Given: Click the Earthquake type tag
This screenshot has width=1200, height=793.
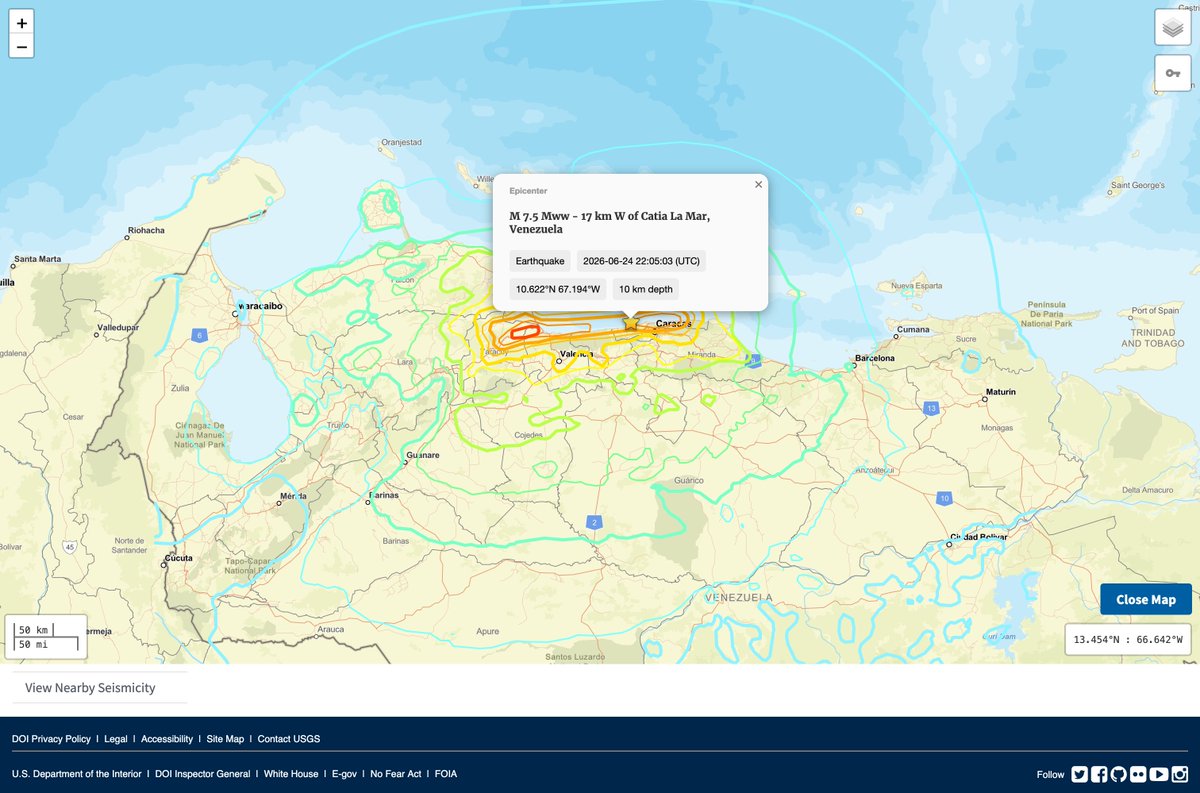Looking at the screenshot, I should click(x=539, y=261).
